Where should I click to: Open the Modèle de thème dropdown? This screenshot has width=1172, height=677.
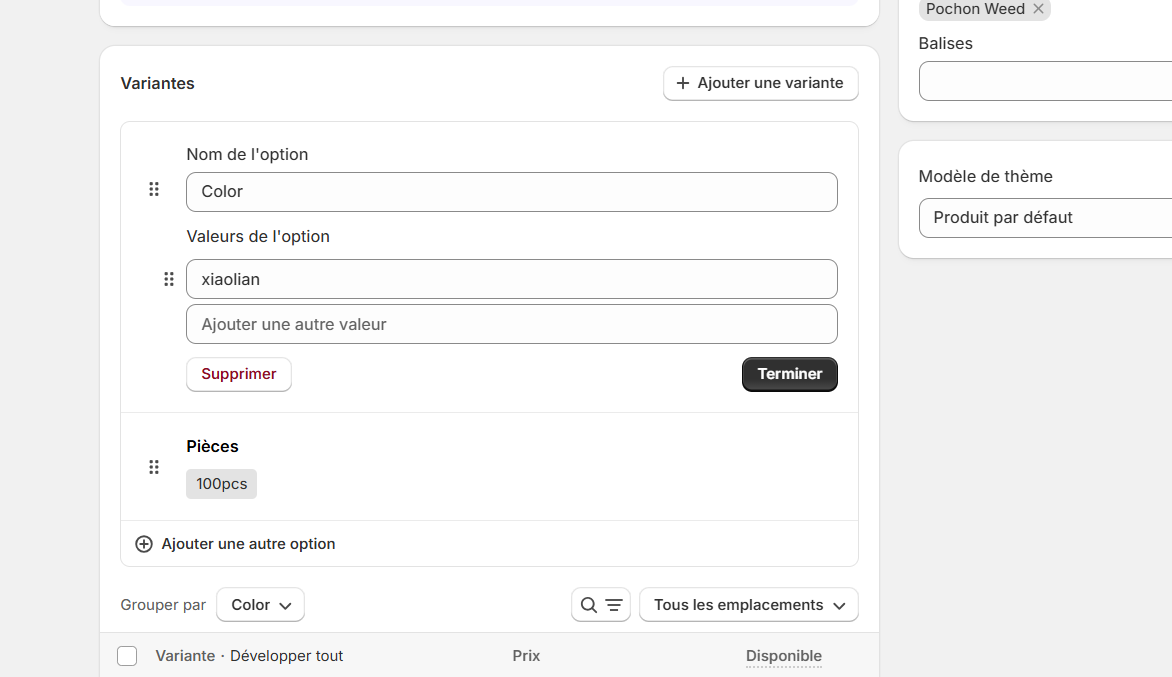(1045, 217)
